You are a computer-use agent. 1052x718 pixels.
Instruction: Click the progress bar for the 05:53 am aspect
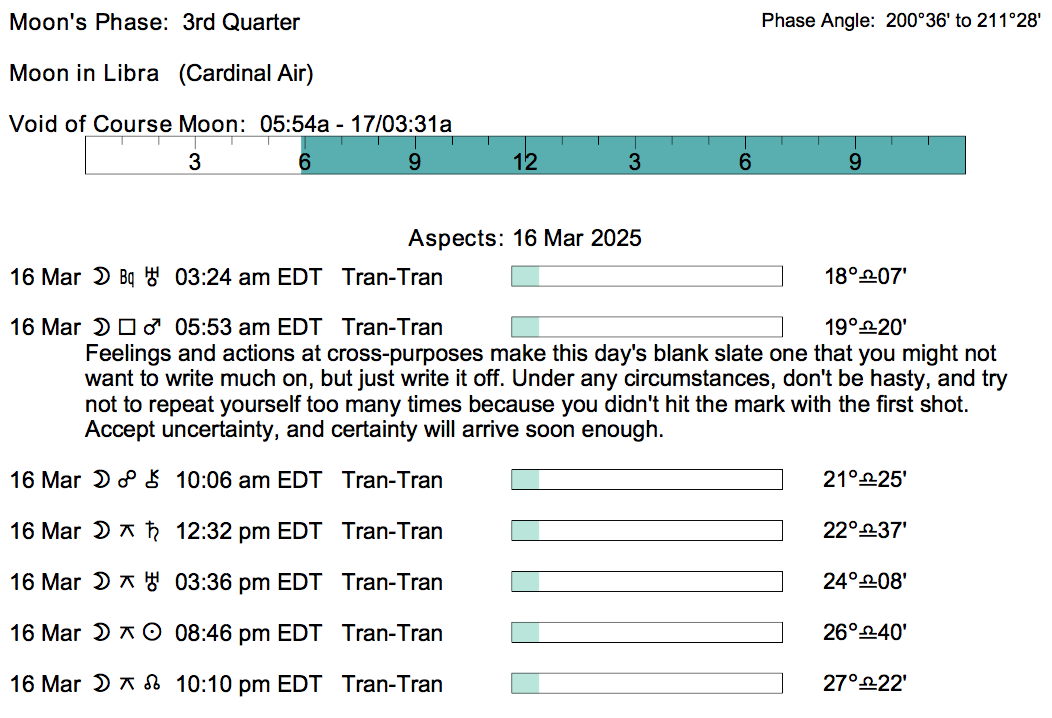coord(646,327)
